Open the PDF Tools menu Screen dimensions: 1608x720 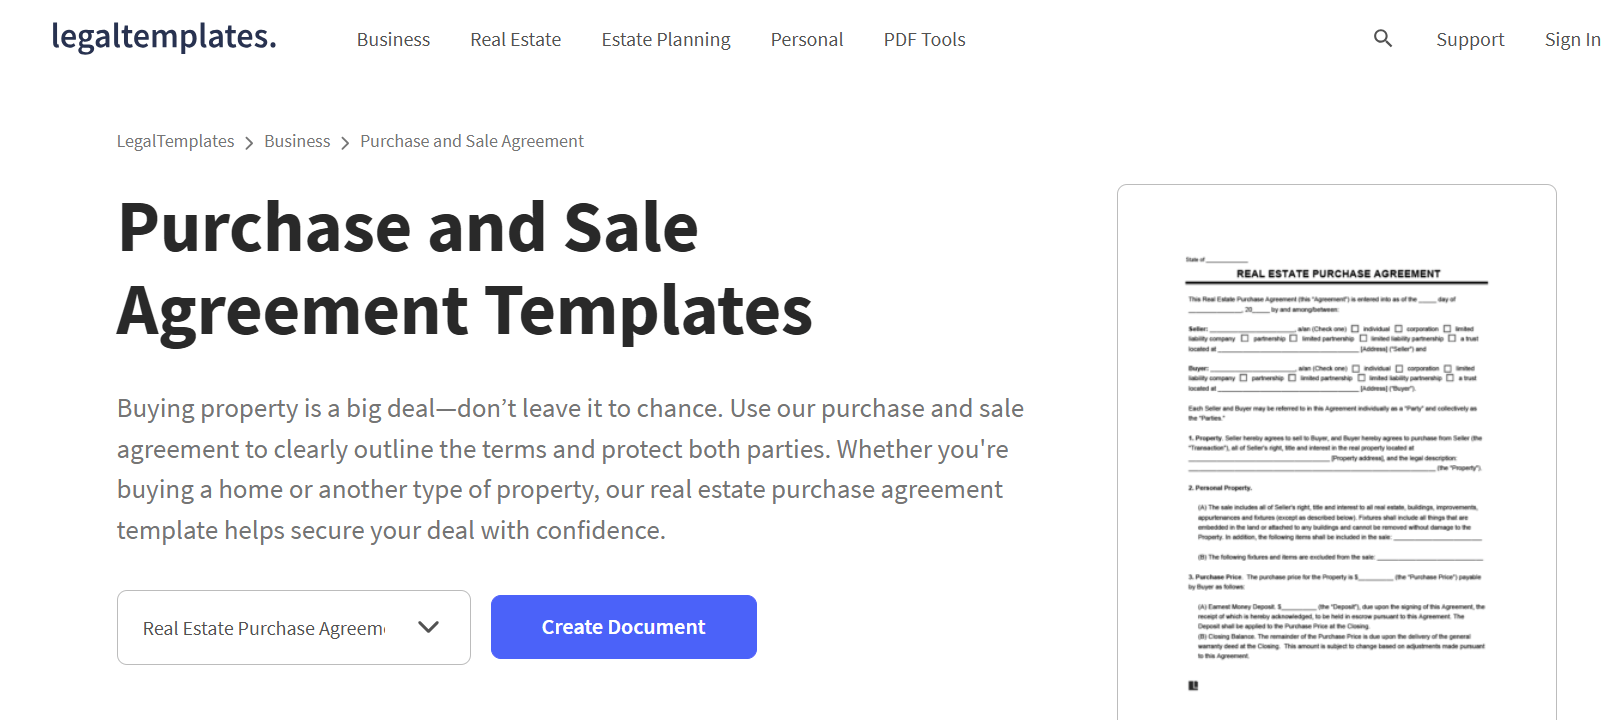pos(923,39)
